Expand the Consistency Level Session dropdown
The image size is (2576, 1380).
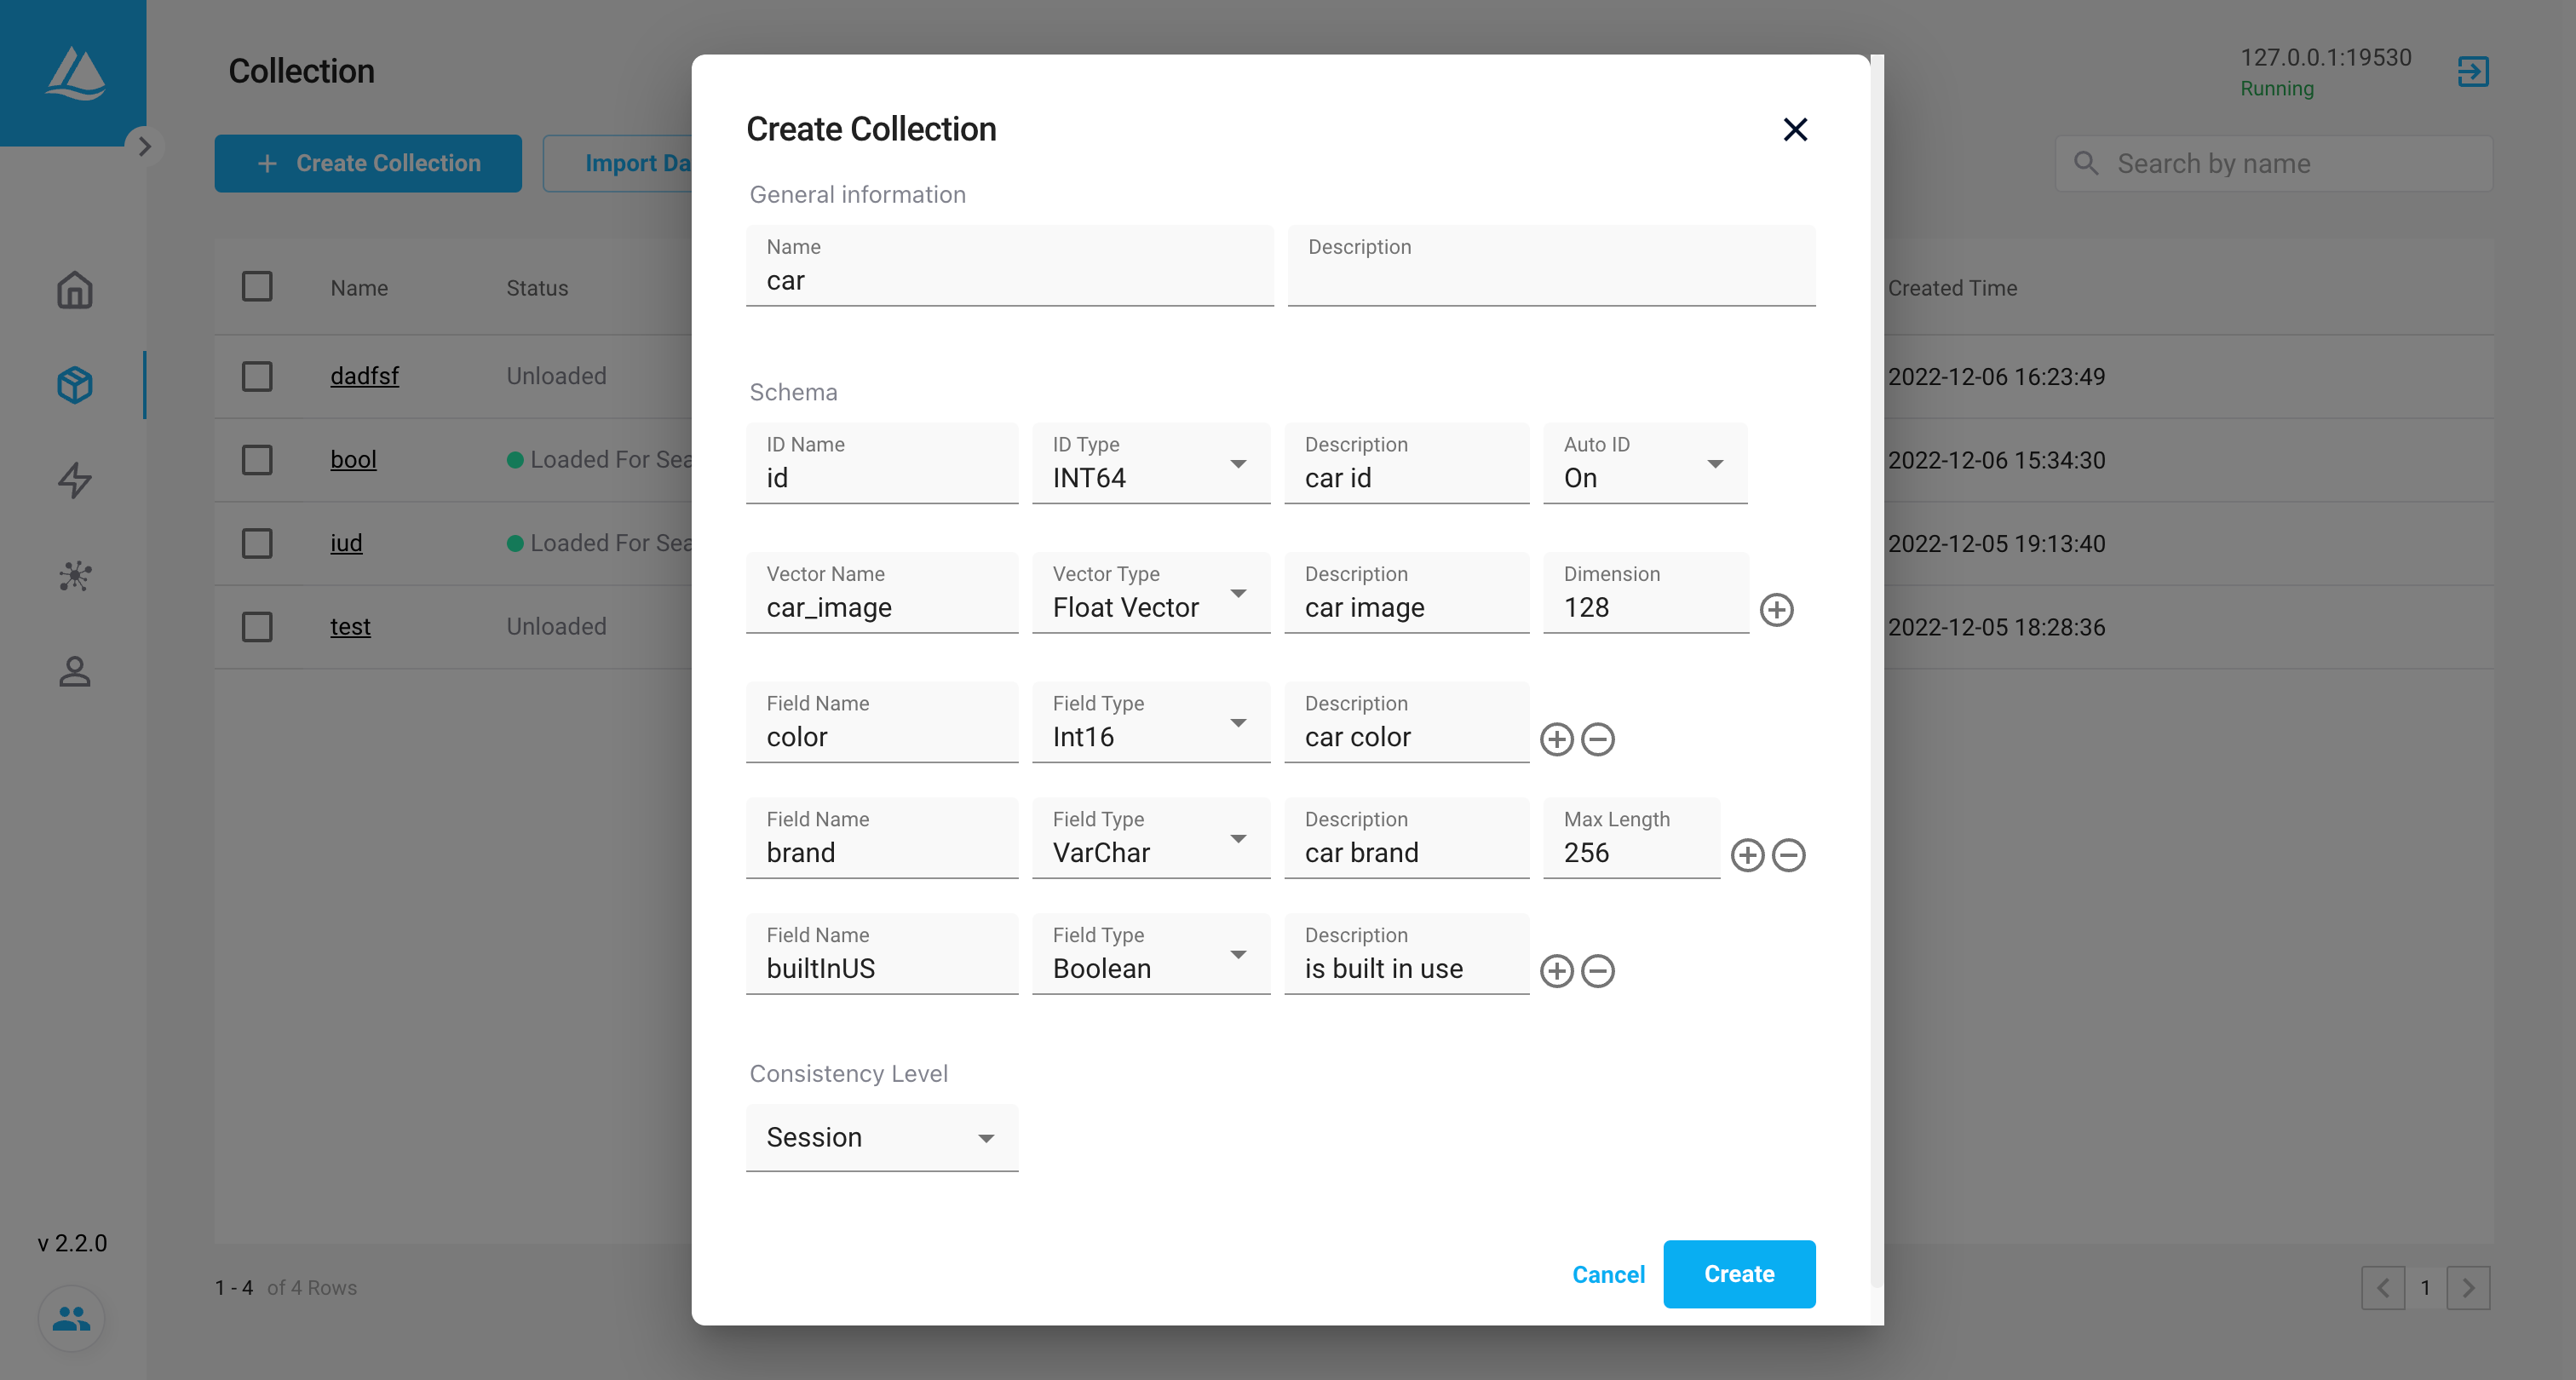click(881, 1138)
